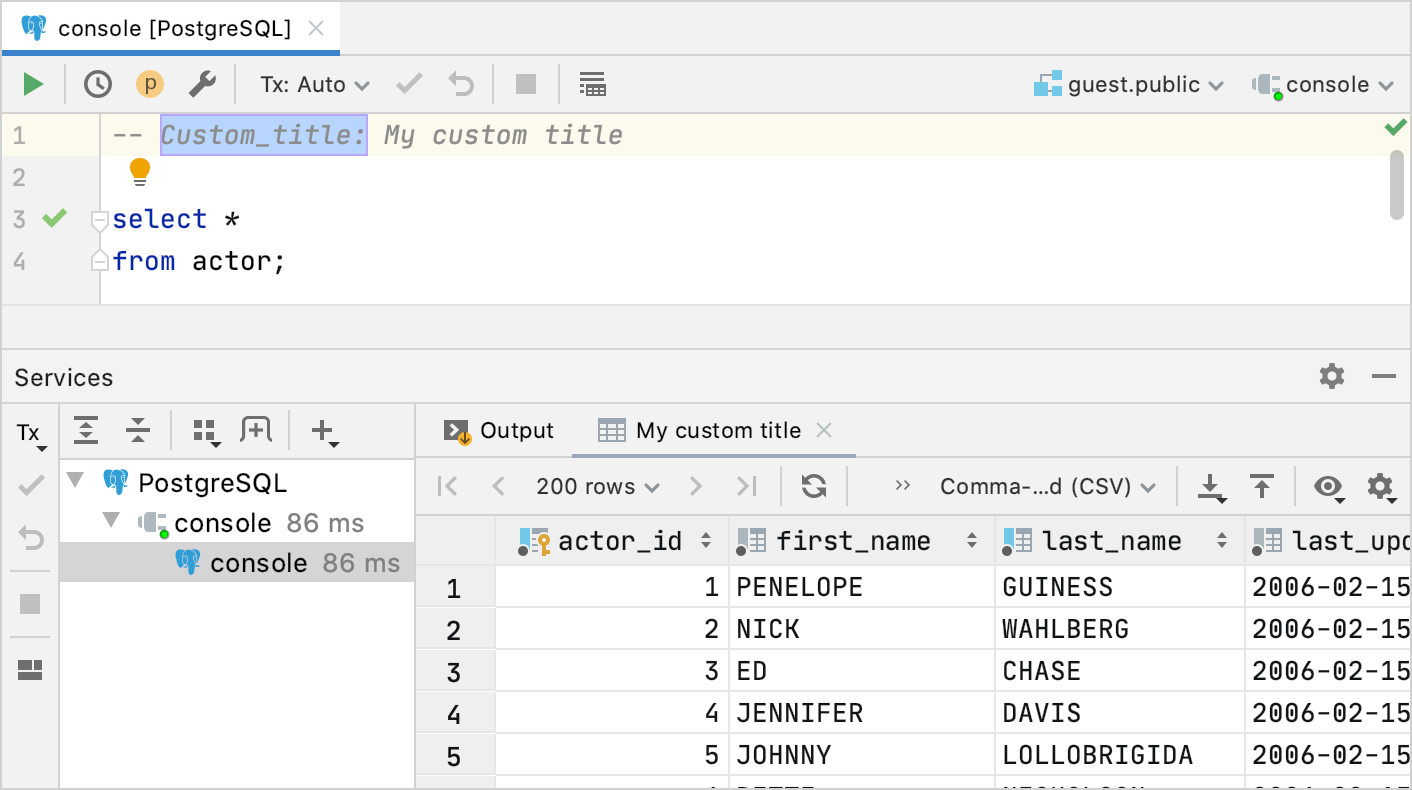The width and height of the screenshot is (1412, 790).
Task: Open console settings with wrench icon
Action: (x=203, y=84)
